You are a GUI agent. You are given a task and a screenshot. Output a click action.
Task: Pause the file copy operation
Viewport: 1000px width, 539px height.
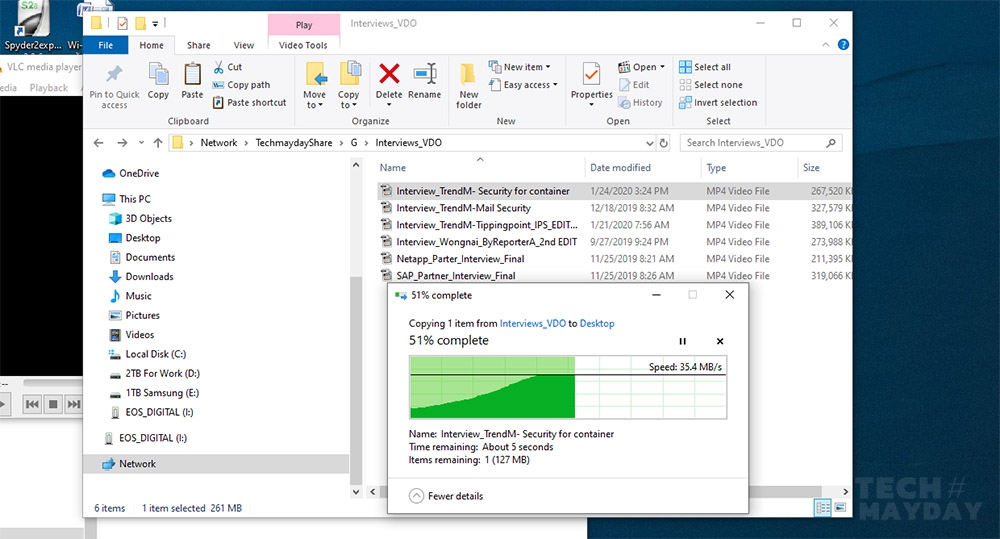pyautogui.click(x=682, y=341)
